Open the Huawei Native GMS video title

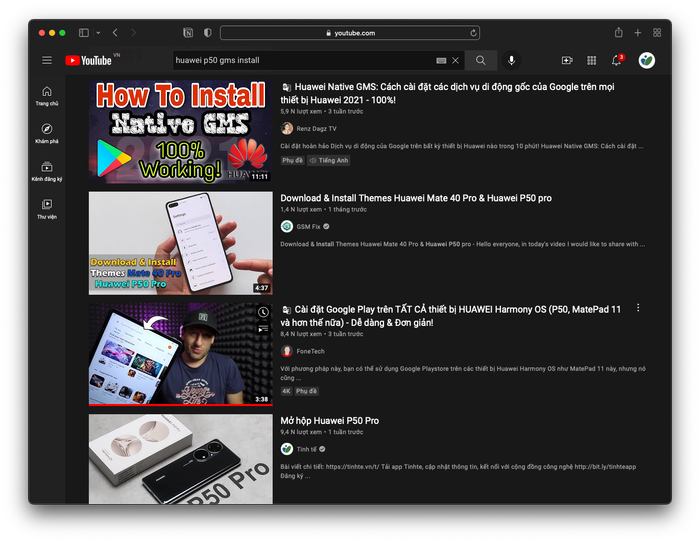pyautogui.click(x=447, y=93)
